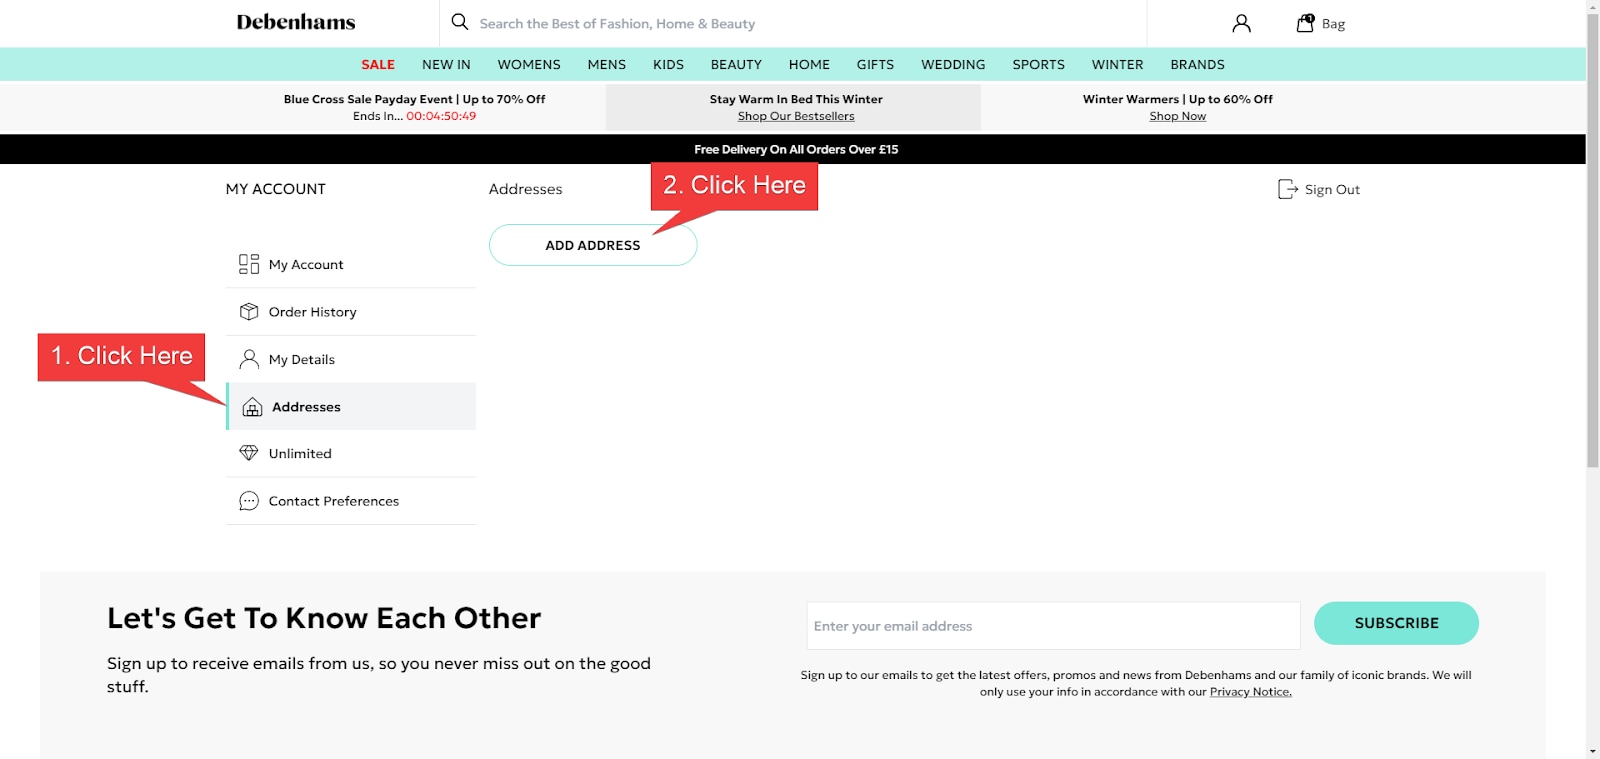The width and height of the screenshot is (1600, 759).
Task: Open the SPORTS menu
Action: pyautogui.click(x=1038, y=64)
